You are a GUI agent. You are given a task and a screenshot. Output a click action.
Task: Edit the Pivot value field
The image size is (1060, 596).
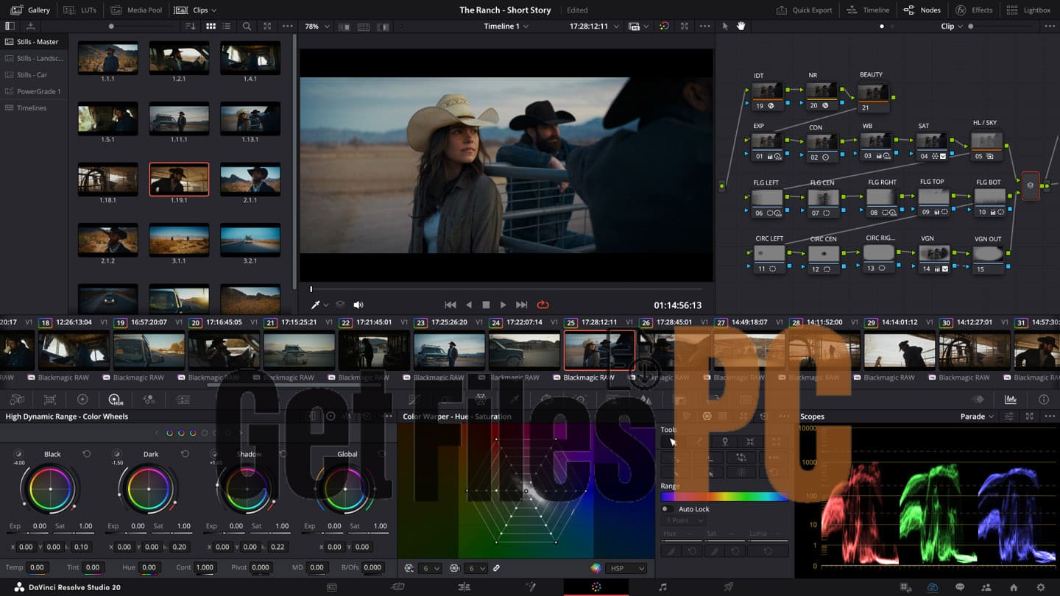click(x=260, y=568)
